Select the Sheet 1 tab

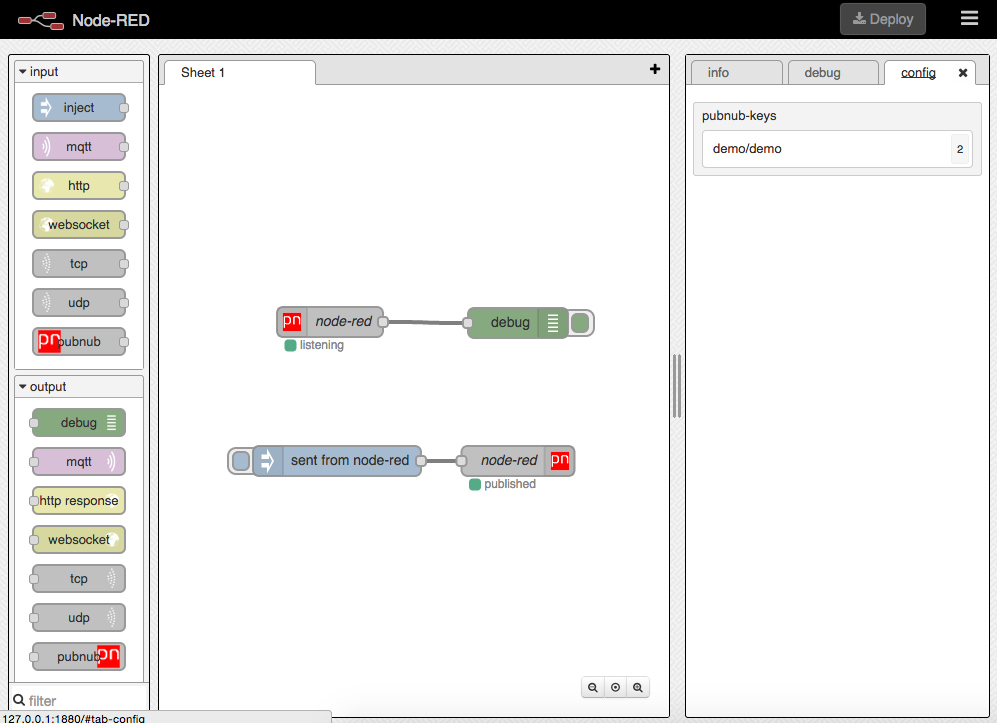238,73
